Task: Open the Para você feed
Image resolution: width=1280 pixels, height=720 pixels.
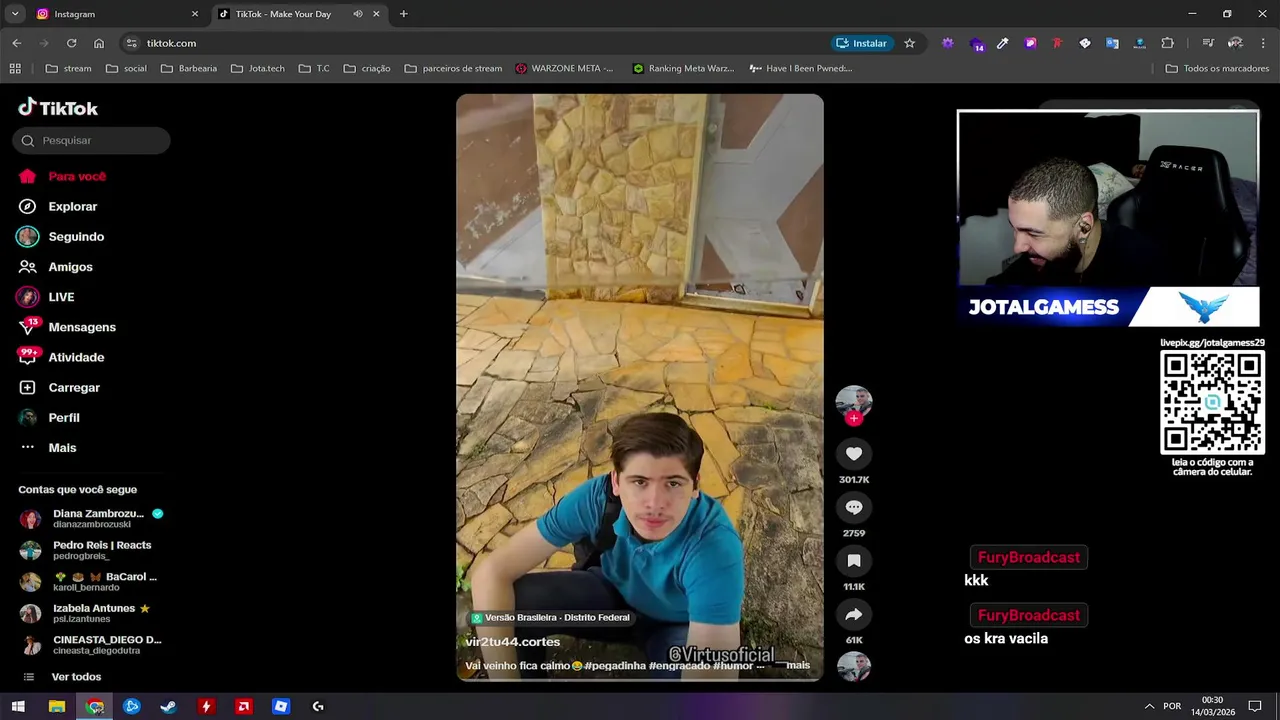Action: 63,176
